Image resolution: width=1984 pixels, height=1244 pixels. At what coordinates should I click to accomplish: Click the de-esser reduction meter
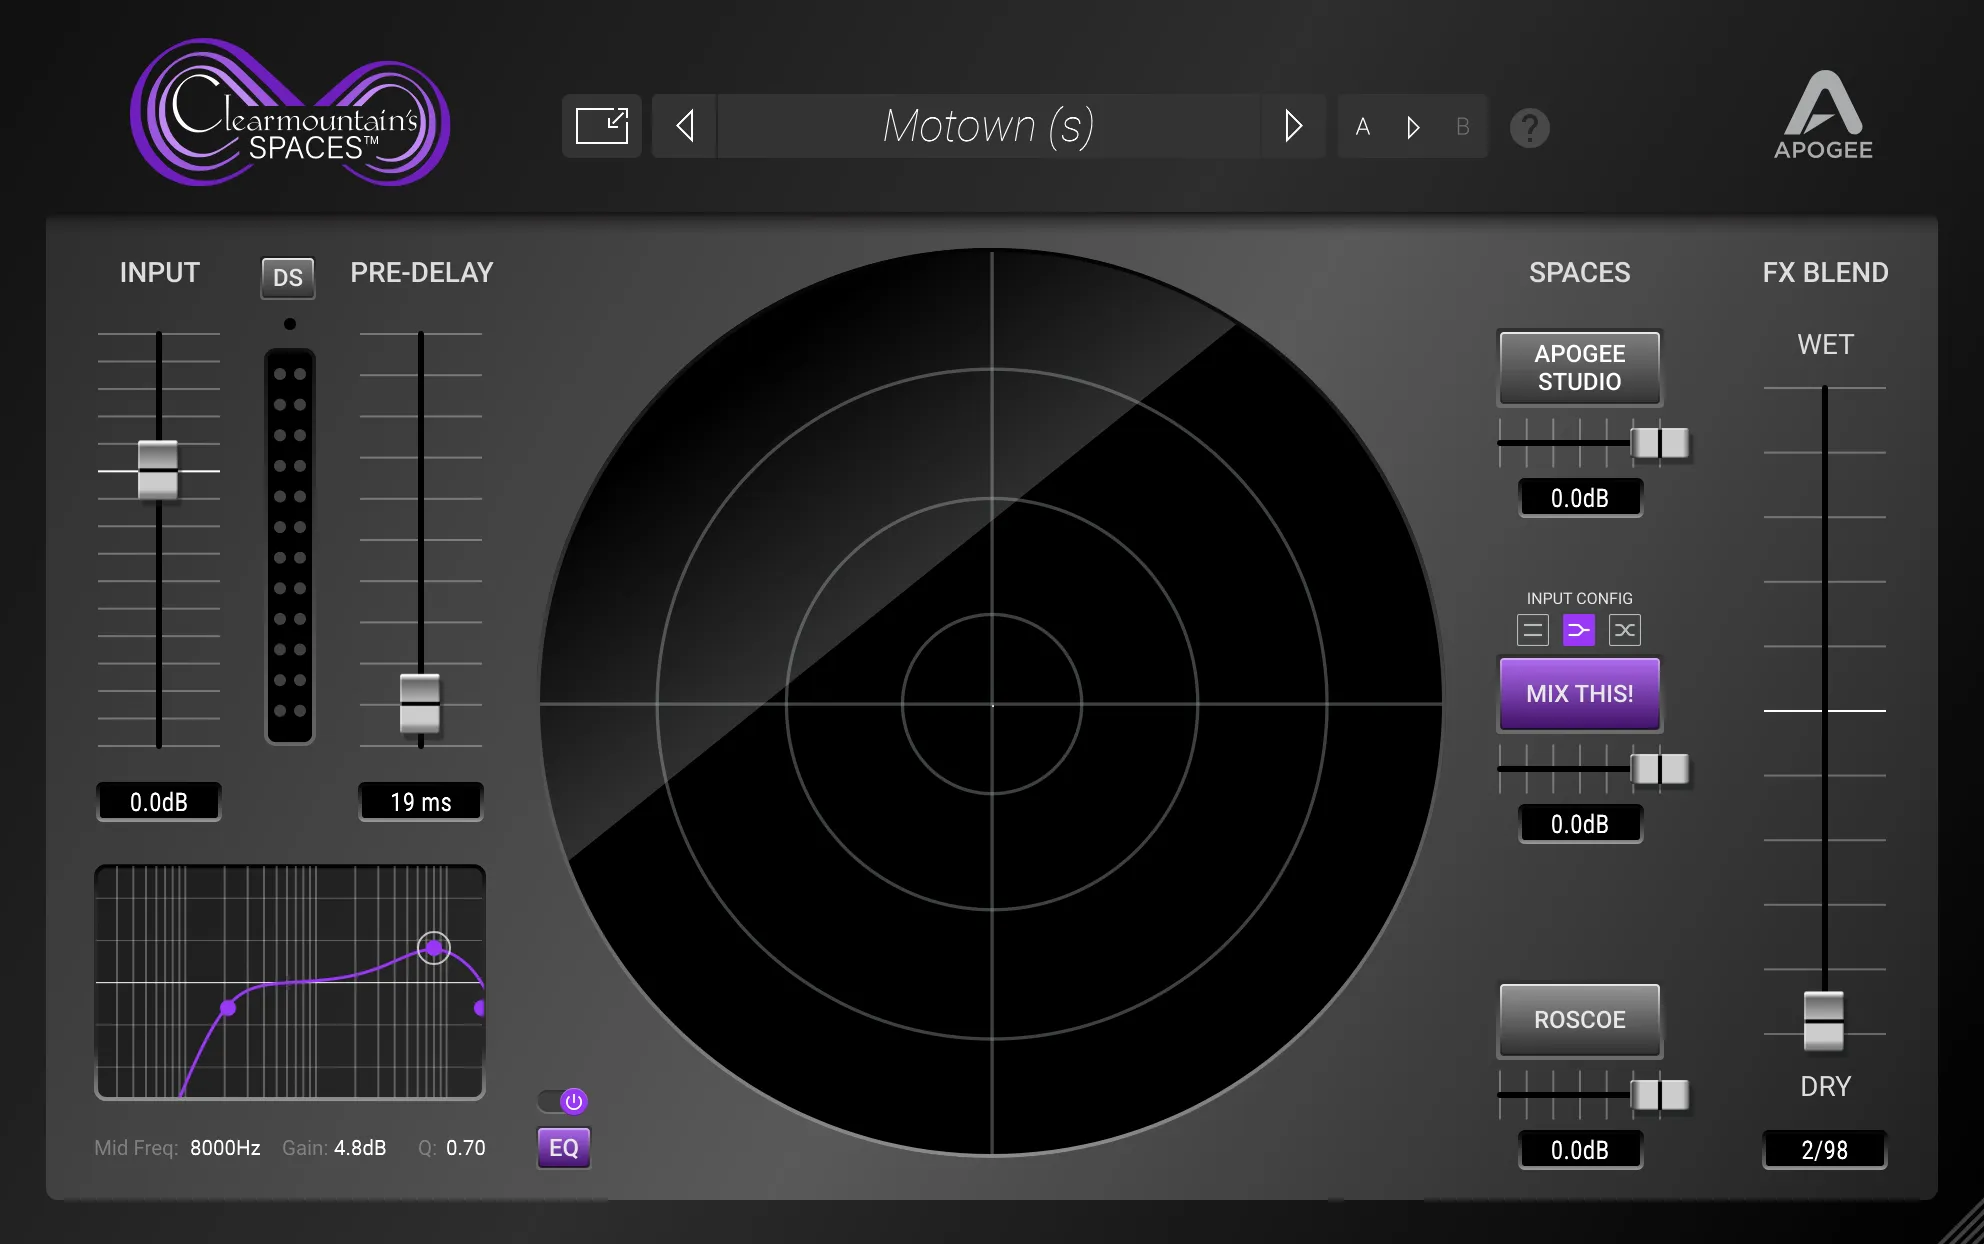(x=289, y=546)
